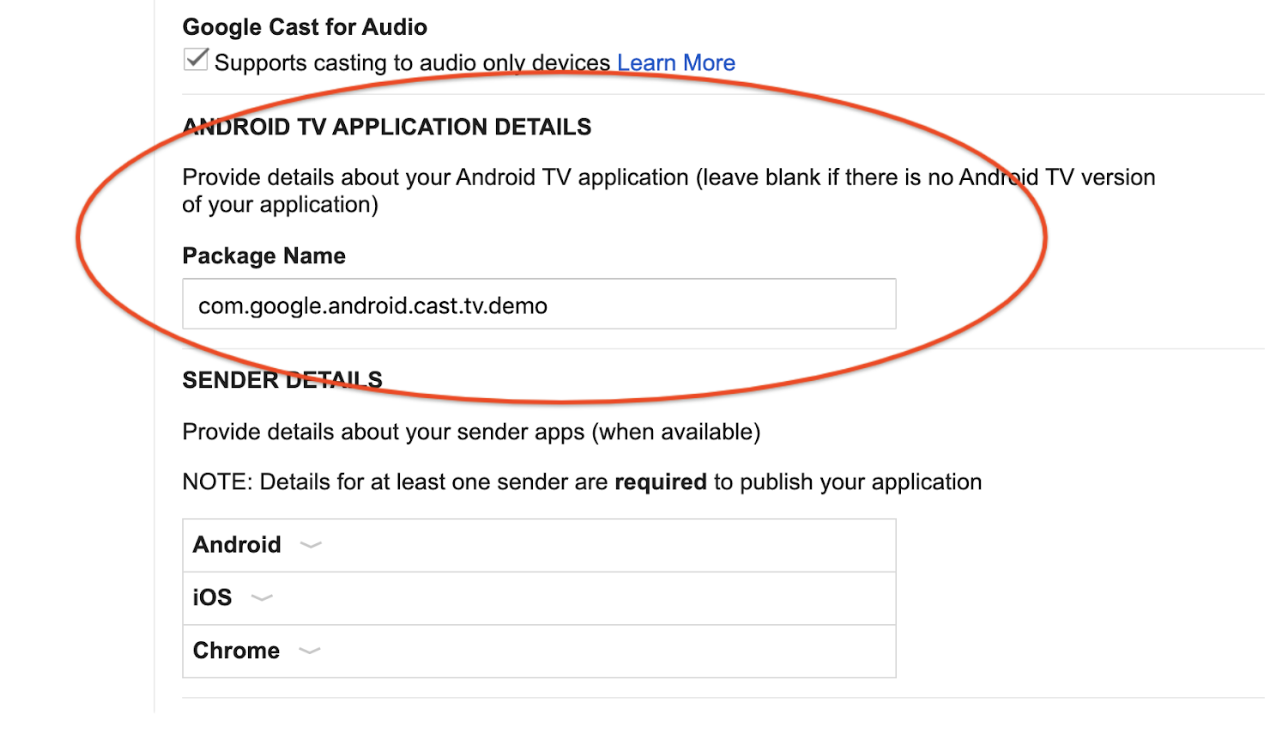Click the blue Learn More hyperlink
Image resolution: width=1268 pixels, height=734 pixels.
675,62
